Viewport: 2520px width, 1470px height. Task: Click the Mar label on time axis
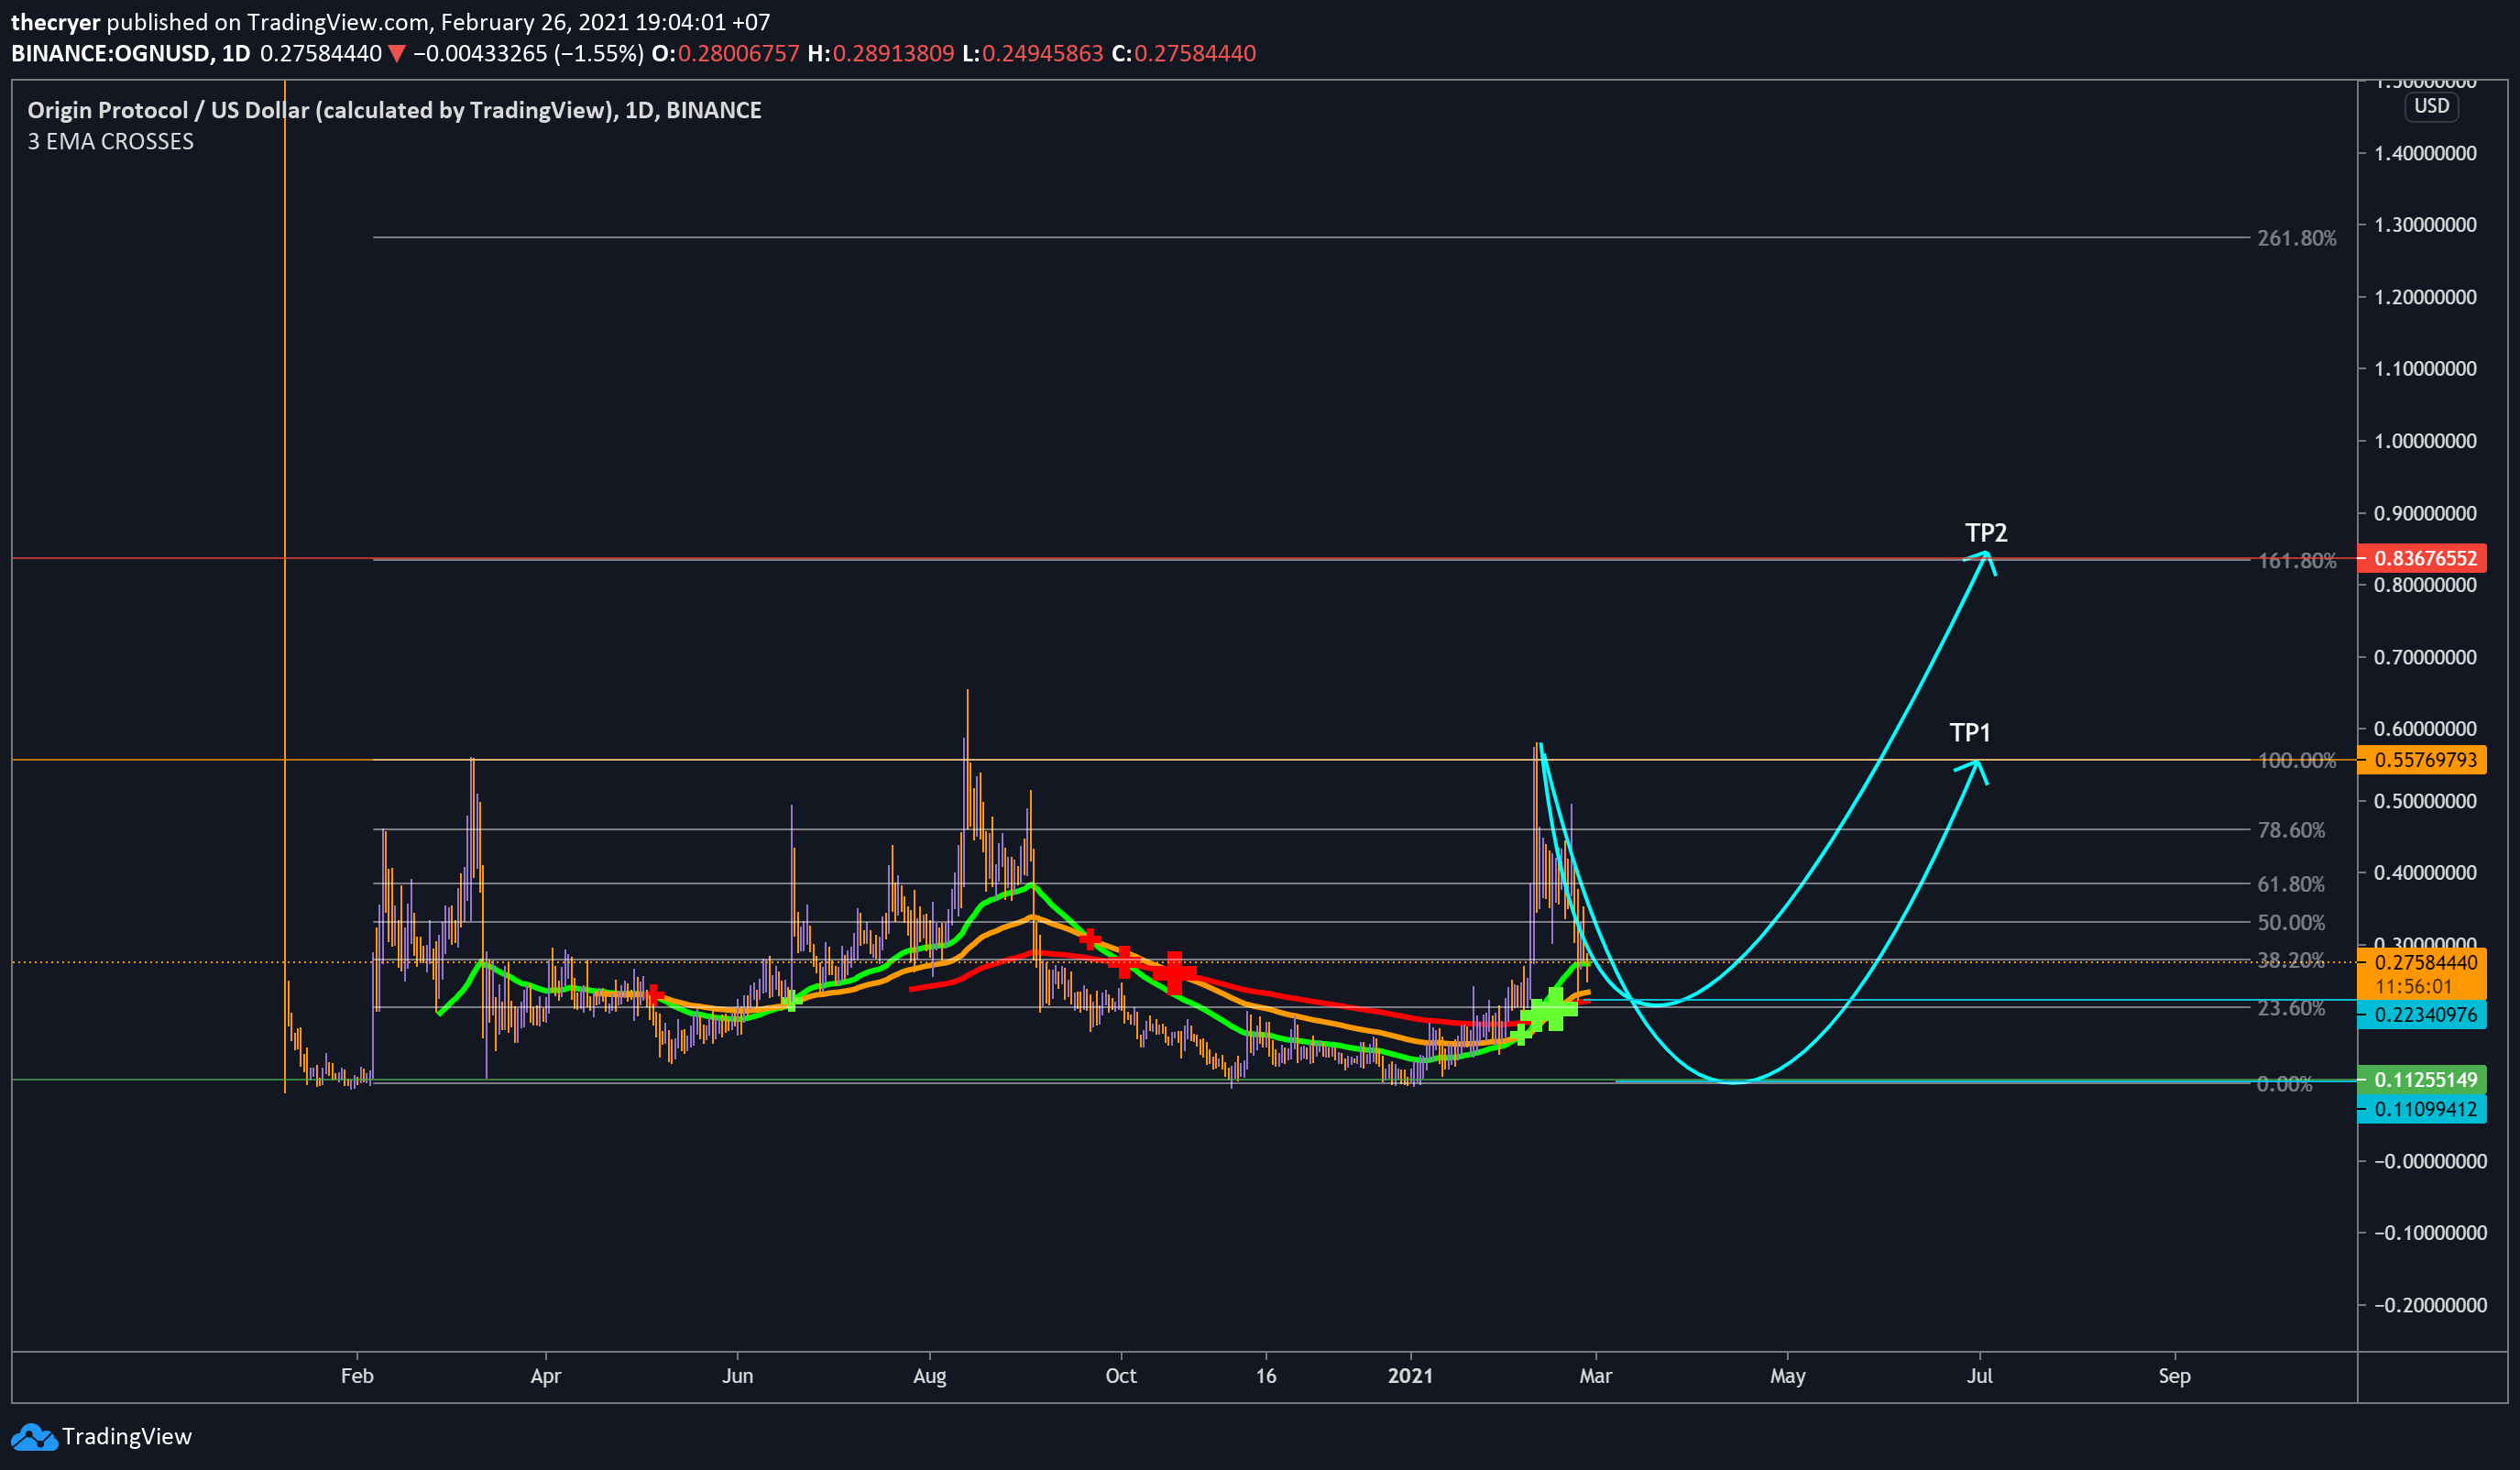[1596, 1376]
